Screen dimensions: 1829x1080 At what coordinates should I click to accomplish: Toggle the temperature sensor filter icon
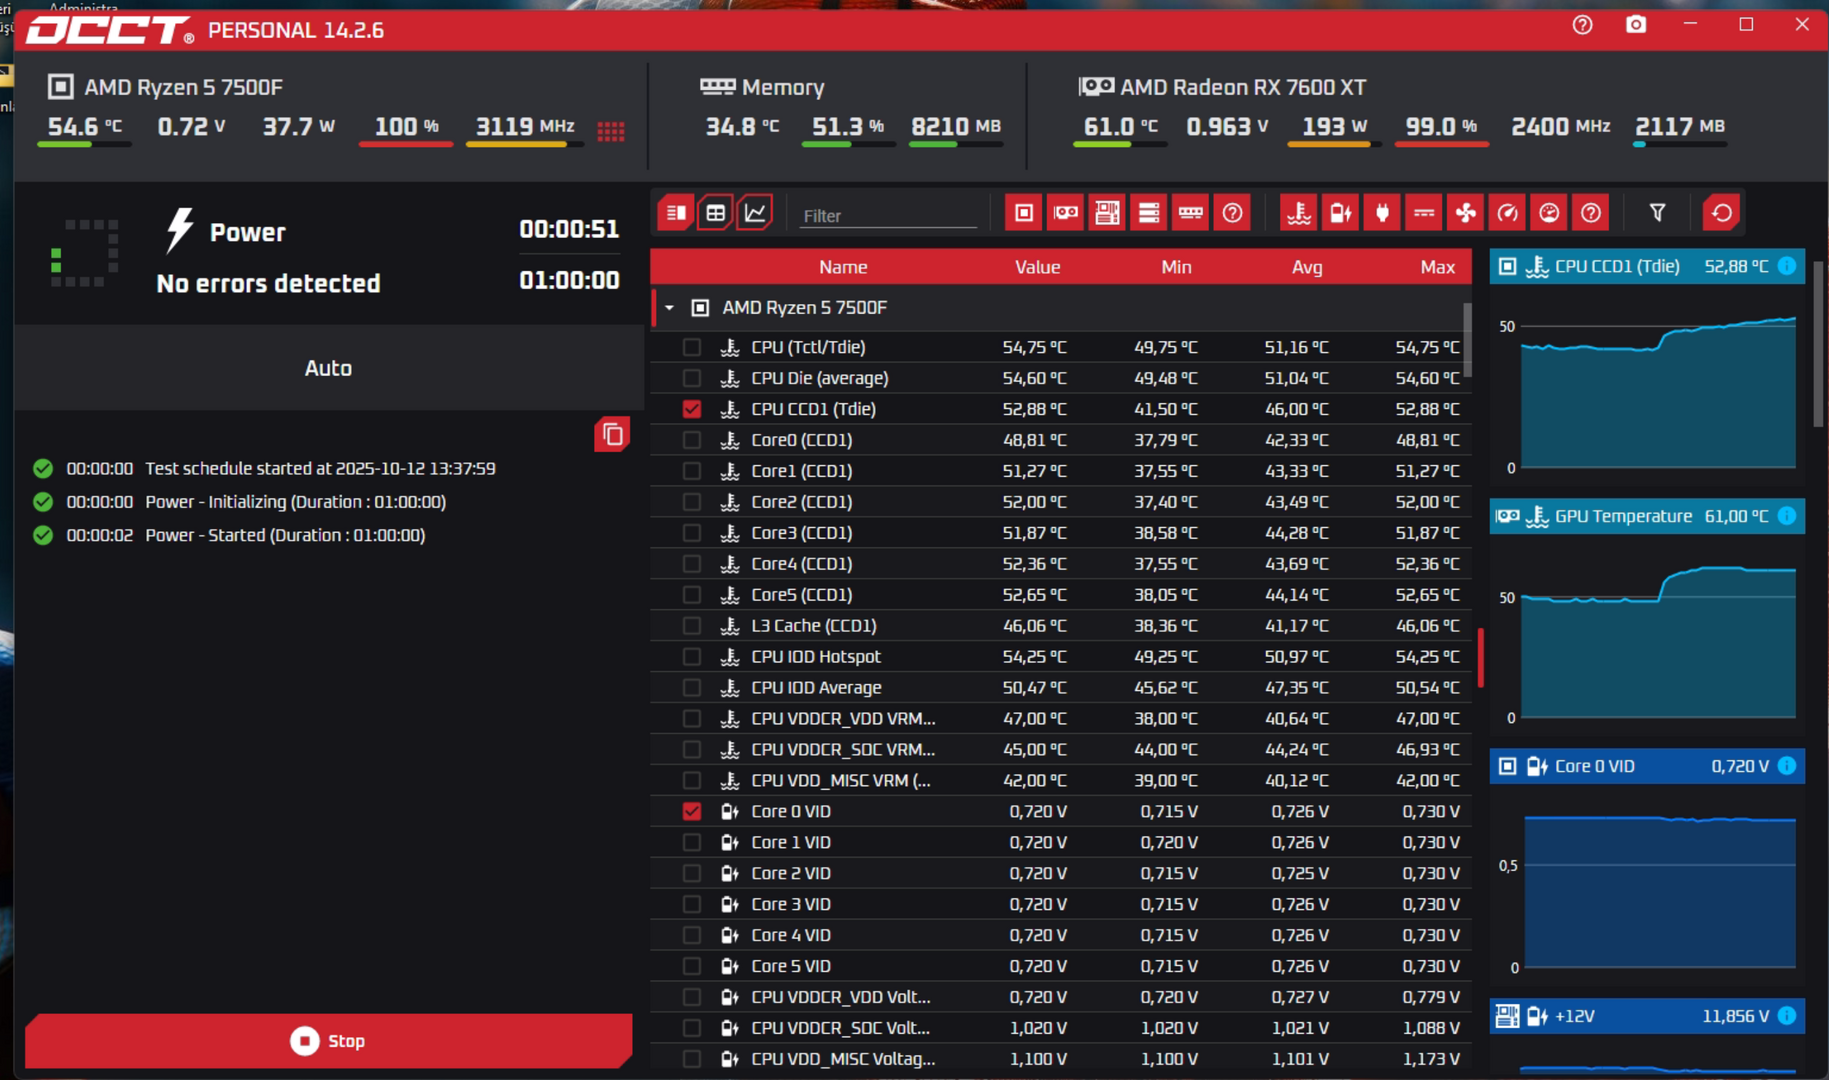point(1299,213)
